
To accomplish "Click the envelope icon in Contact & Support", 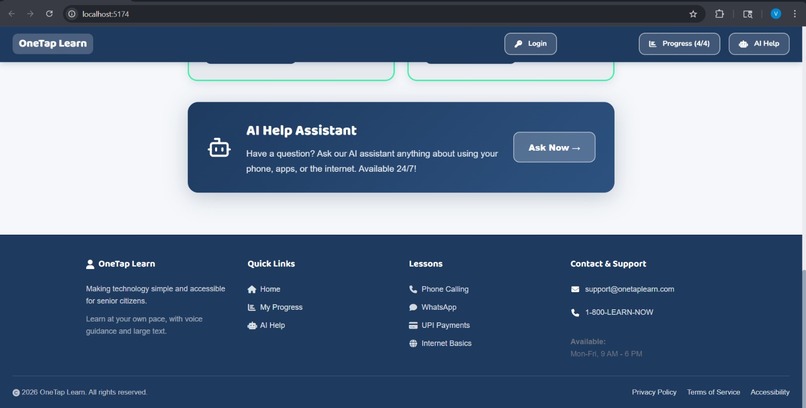I will 575,289.
